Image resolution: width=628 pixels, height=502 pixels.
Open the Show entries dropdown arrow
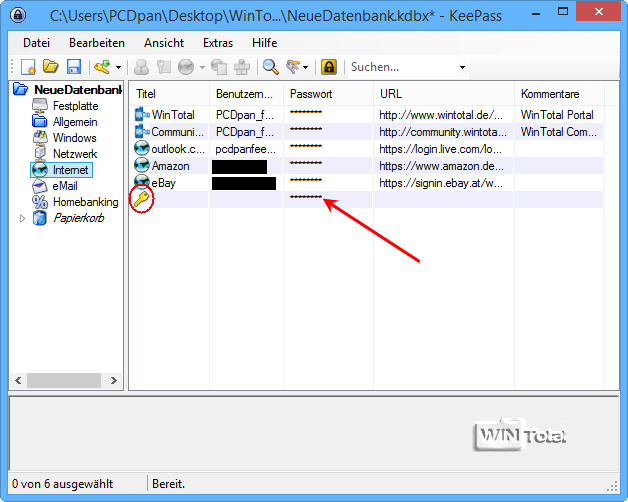pos(306,67)
